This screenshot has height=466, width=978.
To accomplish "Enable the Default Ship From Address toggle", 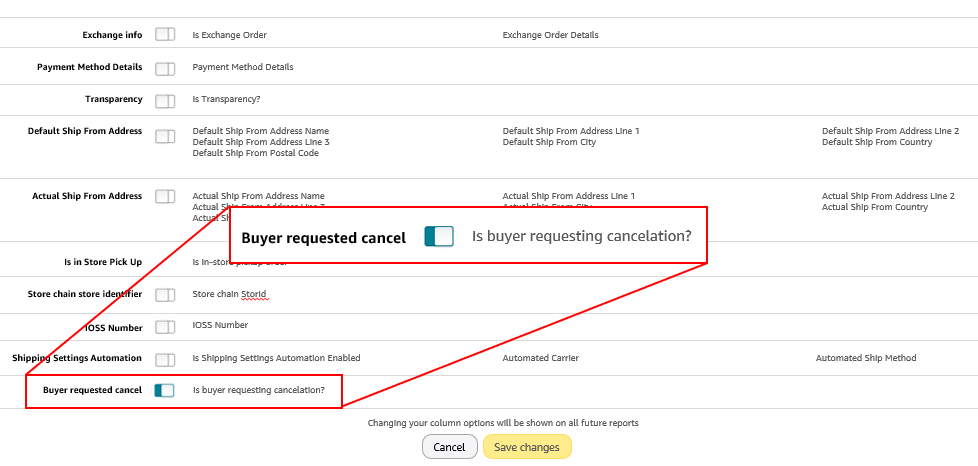I will [165, 136].
